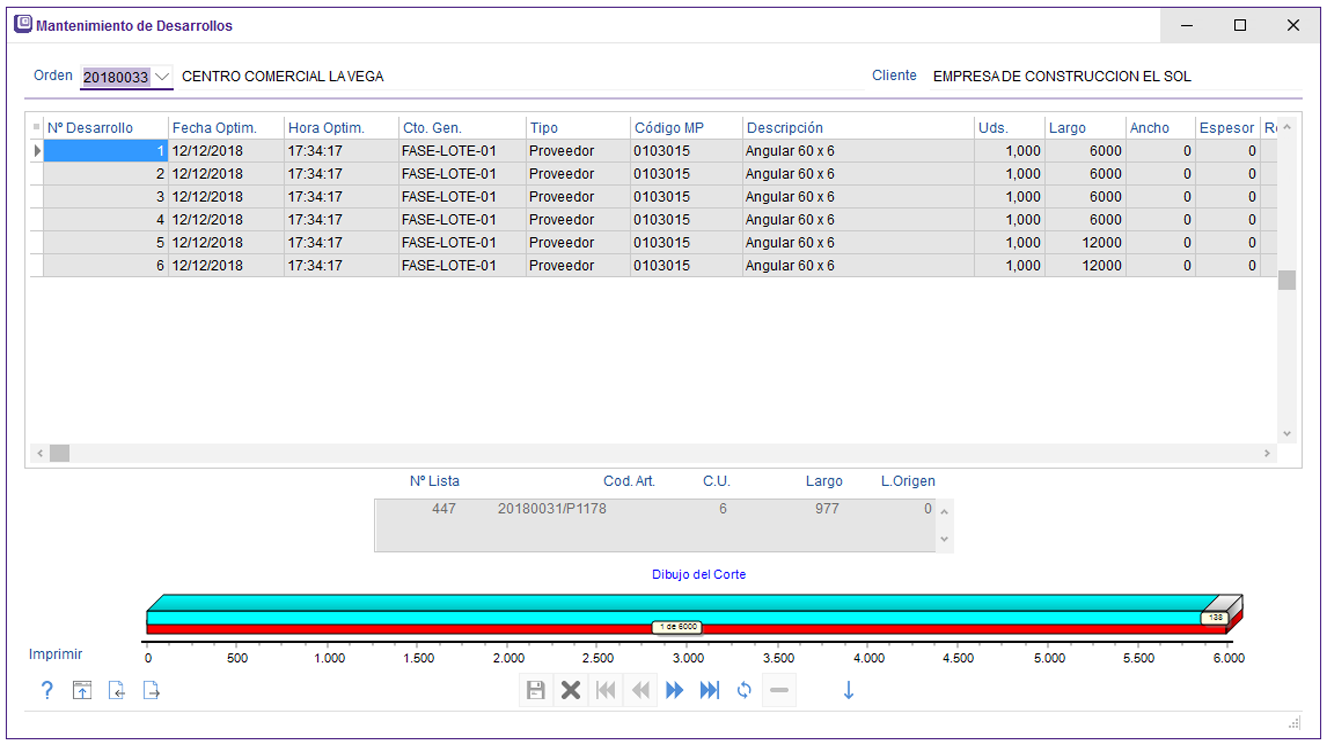Click the blue down arrow icon

click(848, 690)
